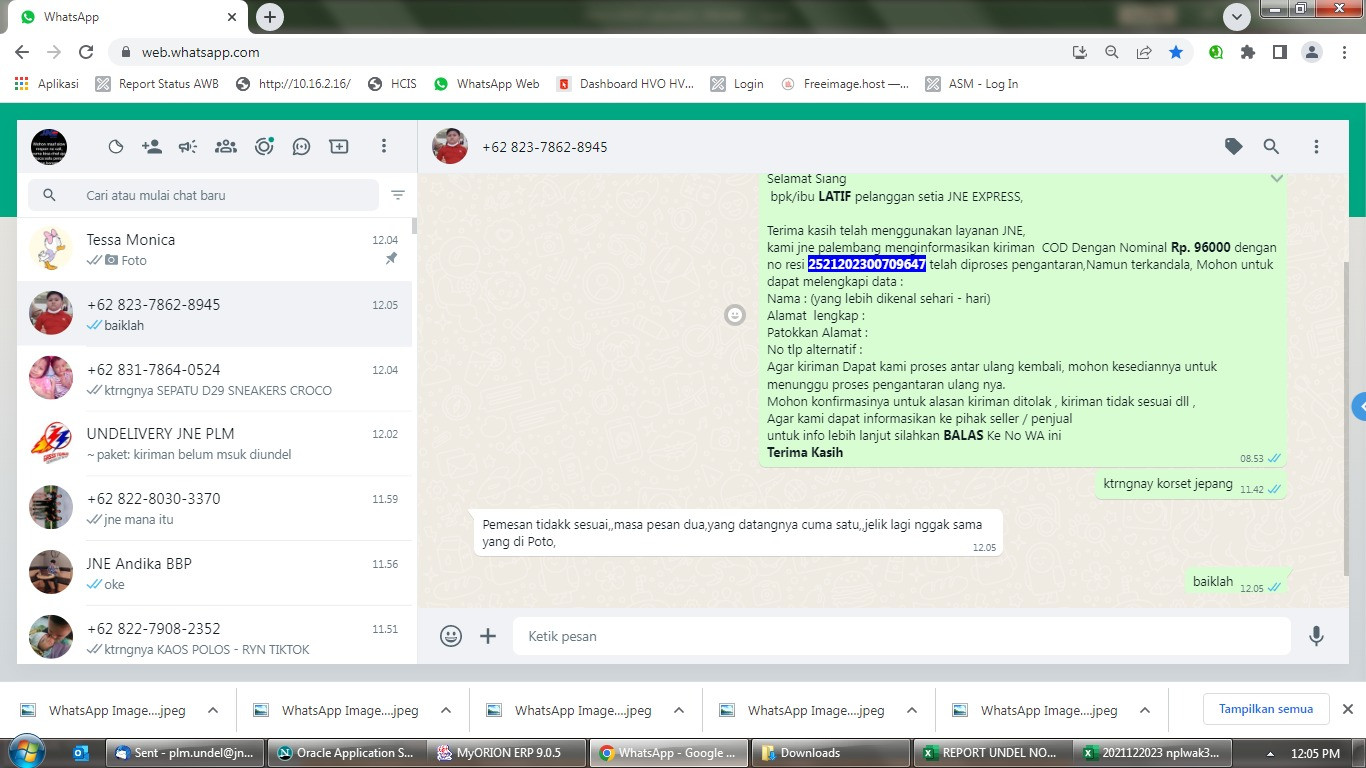
Task: Open the Windows Start button
Action: [x=25, y=752]
